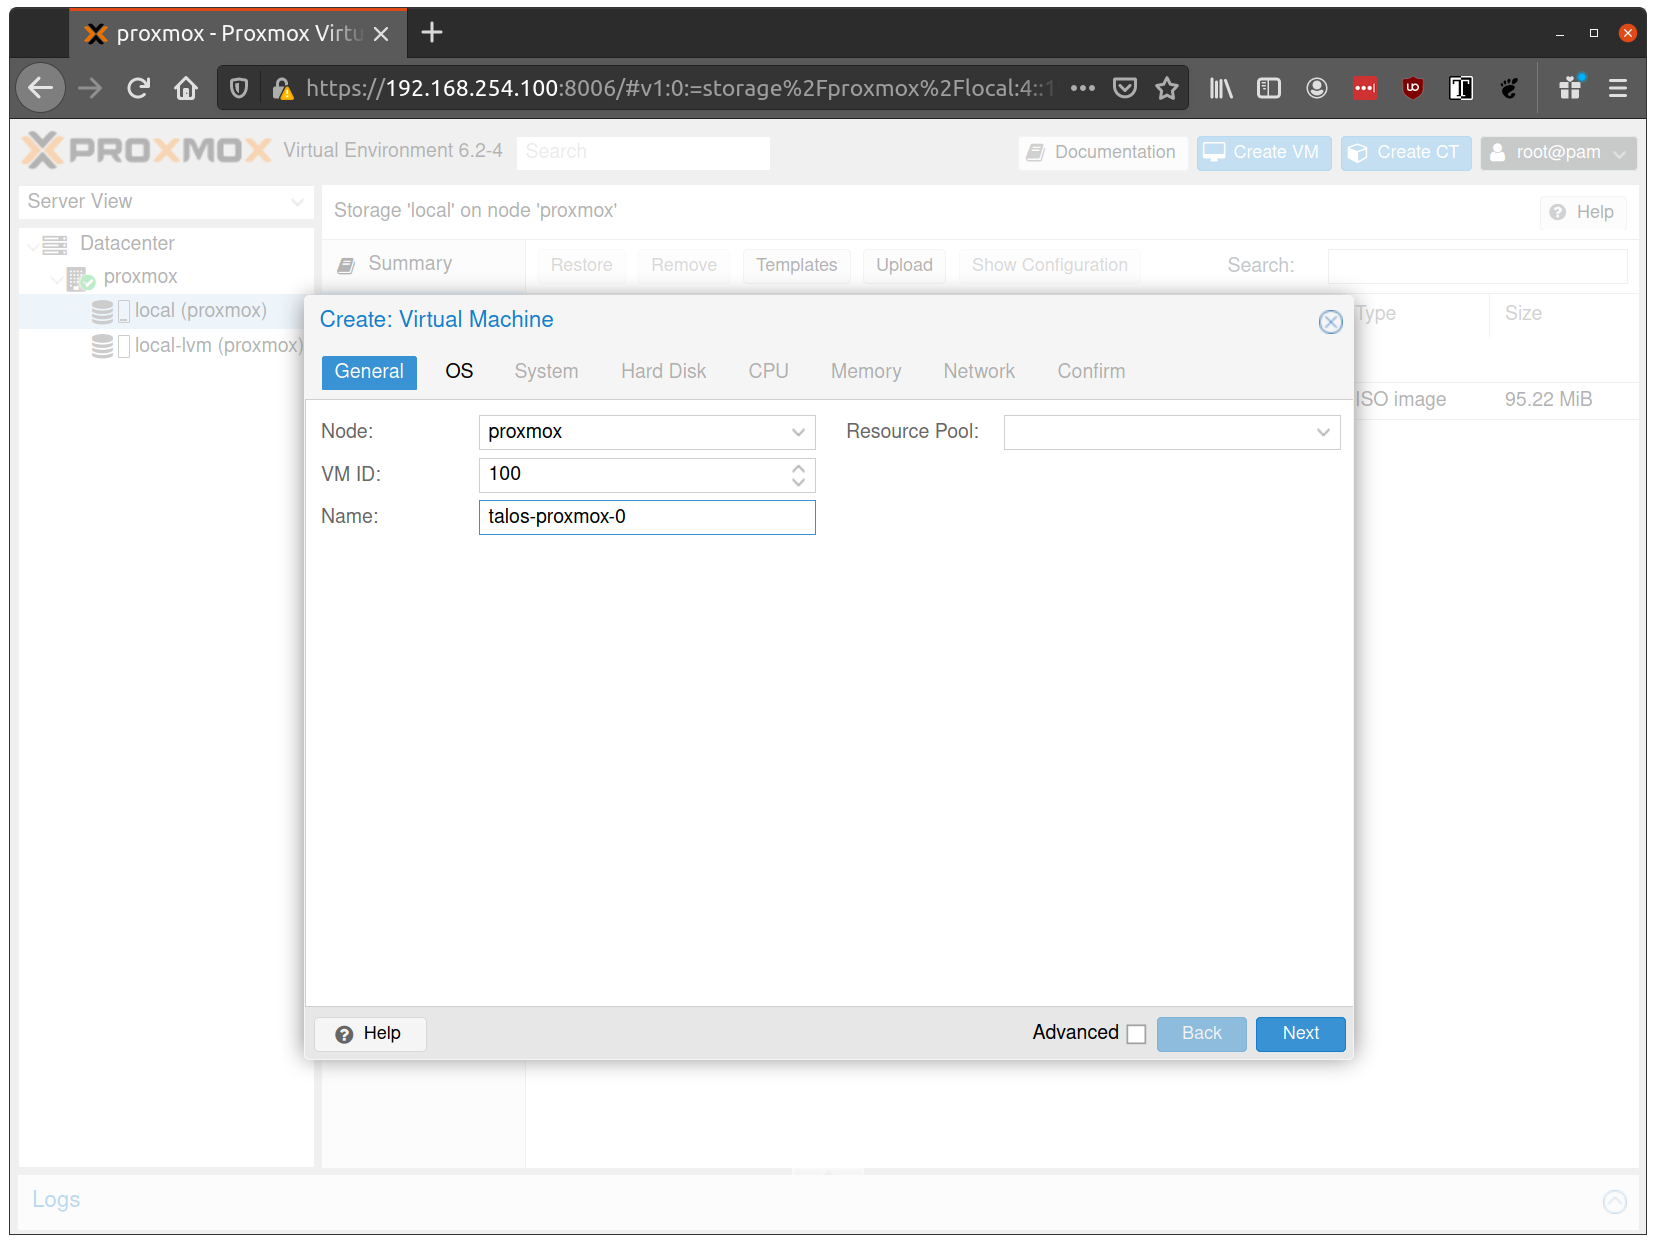The height and width of the screenshot is (1244, 1656).
Task: Click the Proxmox logo
Action: coord(146,150)
